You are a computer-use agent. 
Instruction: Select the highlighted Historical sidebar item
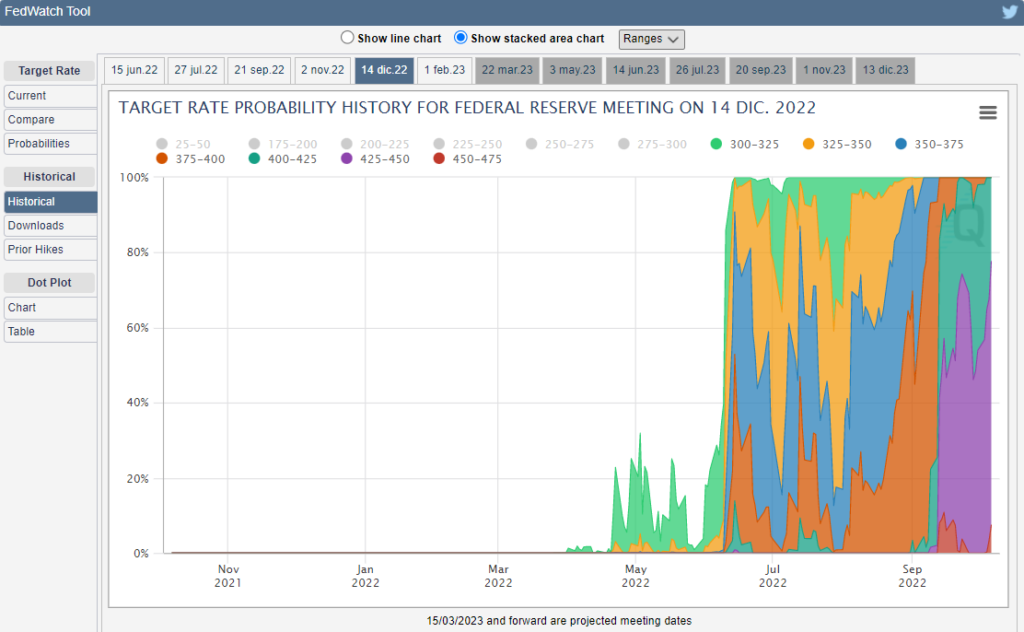point(50,202)
